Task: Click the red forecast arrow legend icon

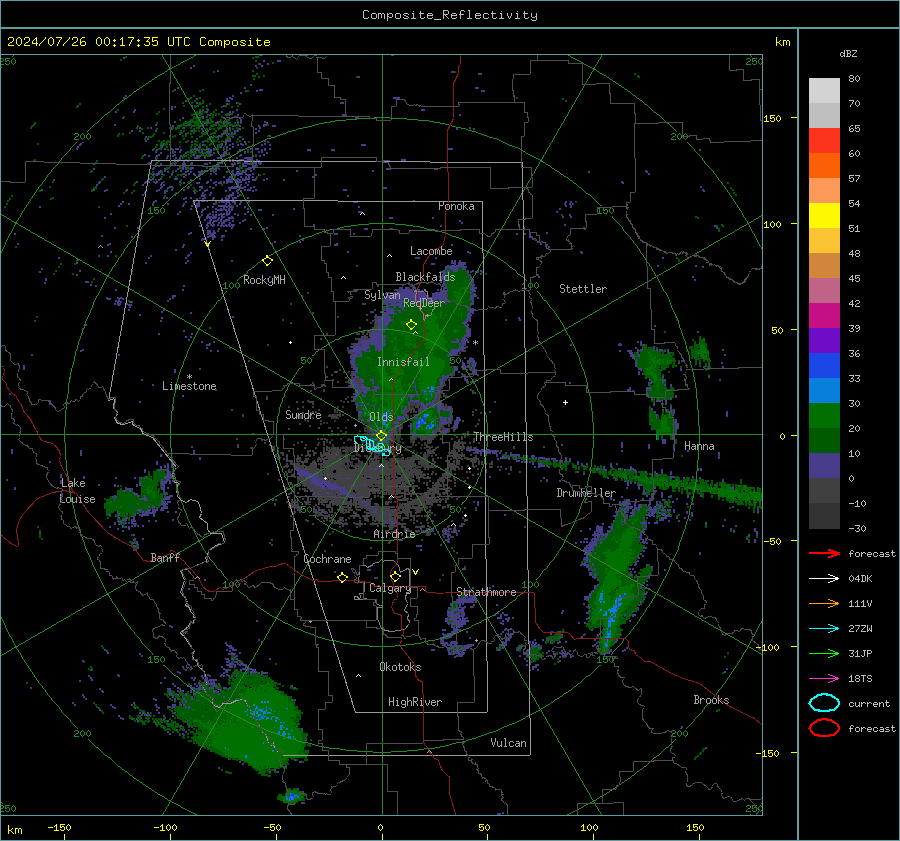Action: (x=824, y=553)
